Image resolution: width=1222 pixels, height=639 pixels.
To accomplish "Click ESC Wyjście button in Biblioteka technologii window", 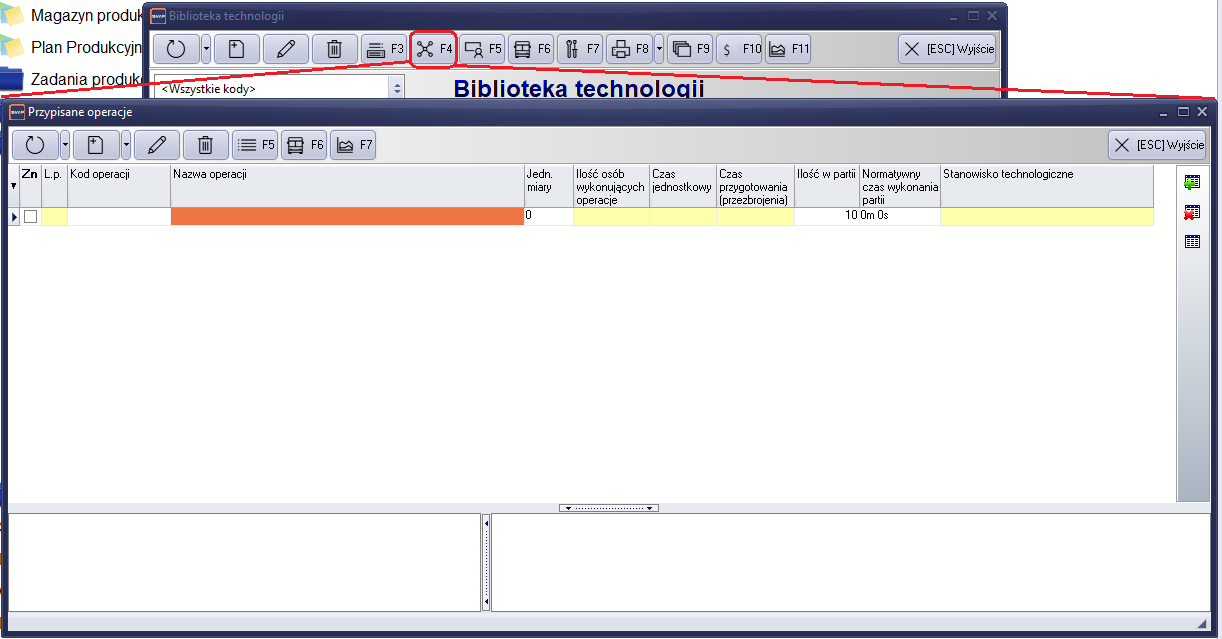I will 947,49.
